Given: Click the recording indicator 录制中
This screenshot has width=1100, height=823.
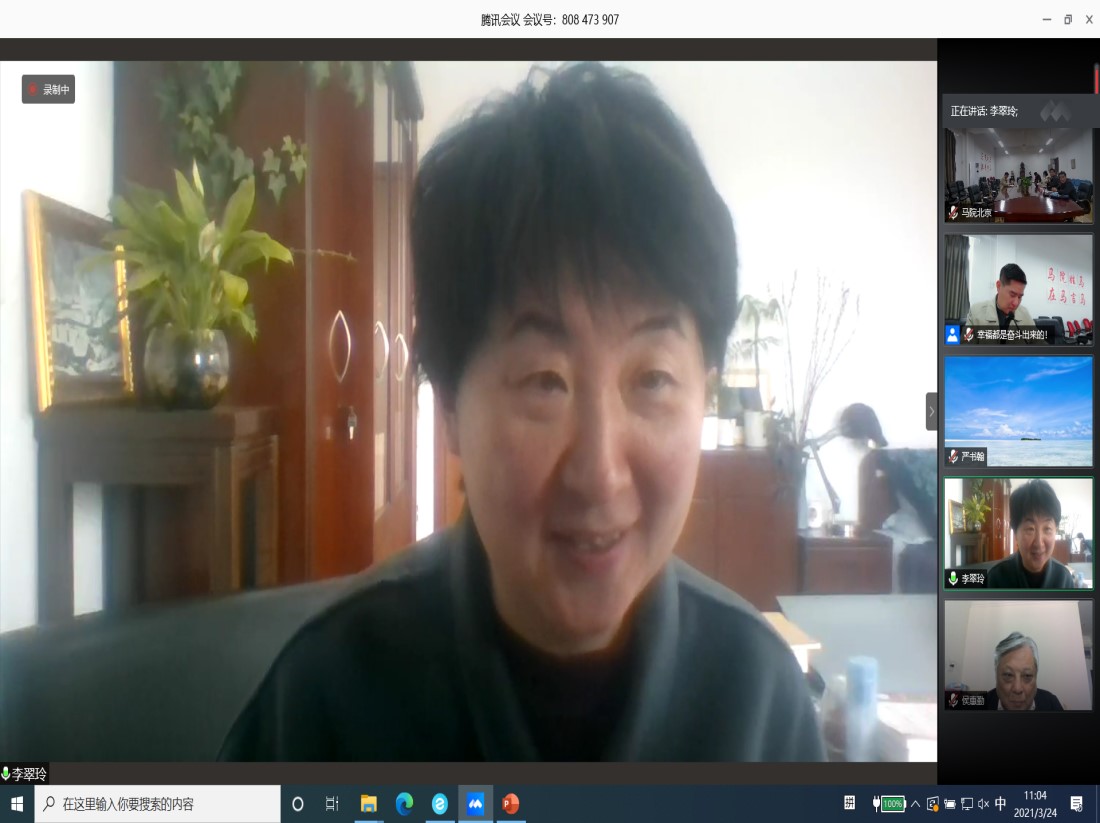Looking at the screenshot, I should pyautogui.click(x=48, y=89).
